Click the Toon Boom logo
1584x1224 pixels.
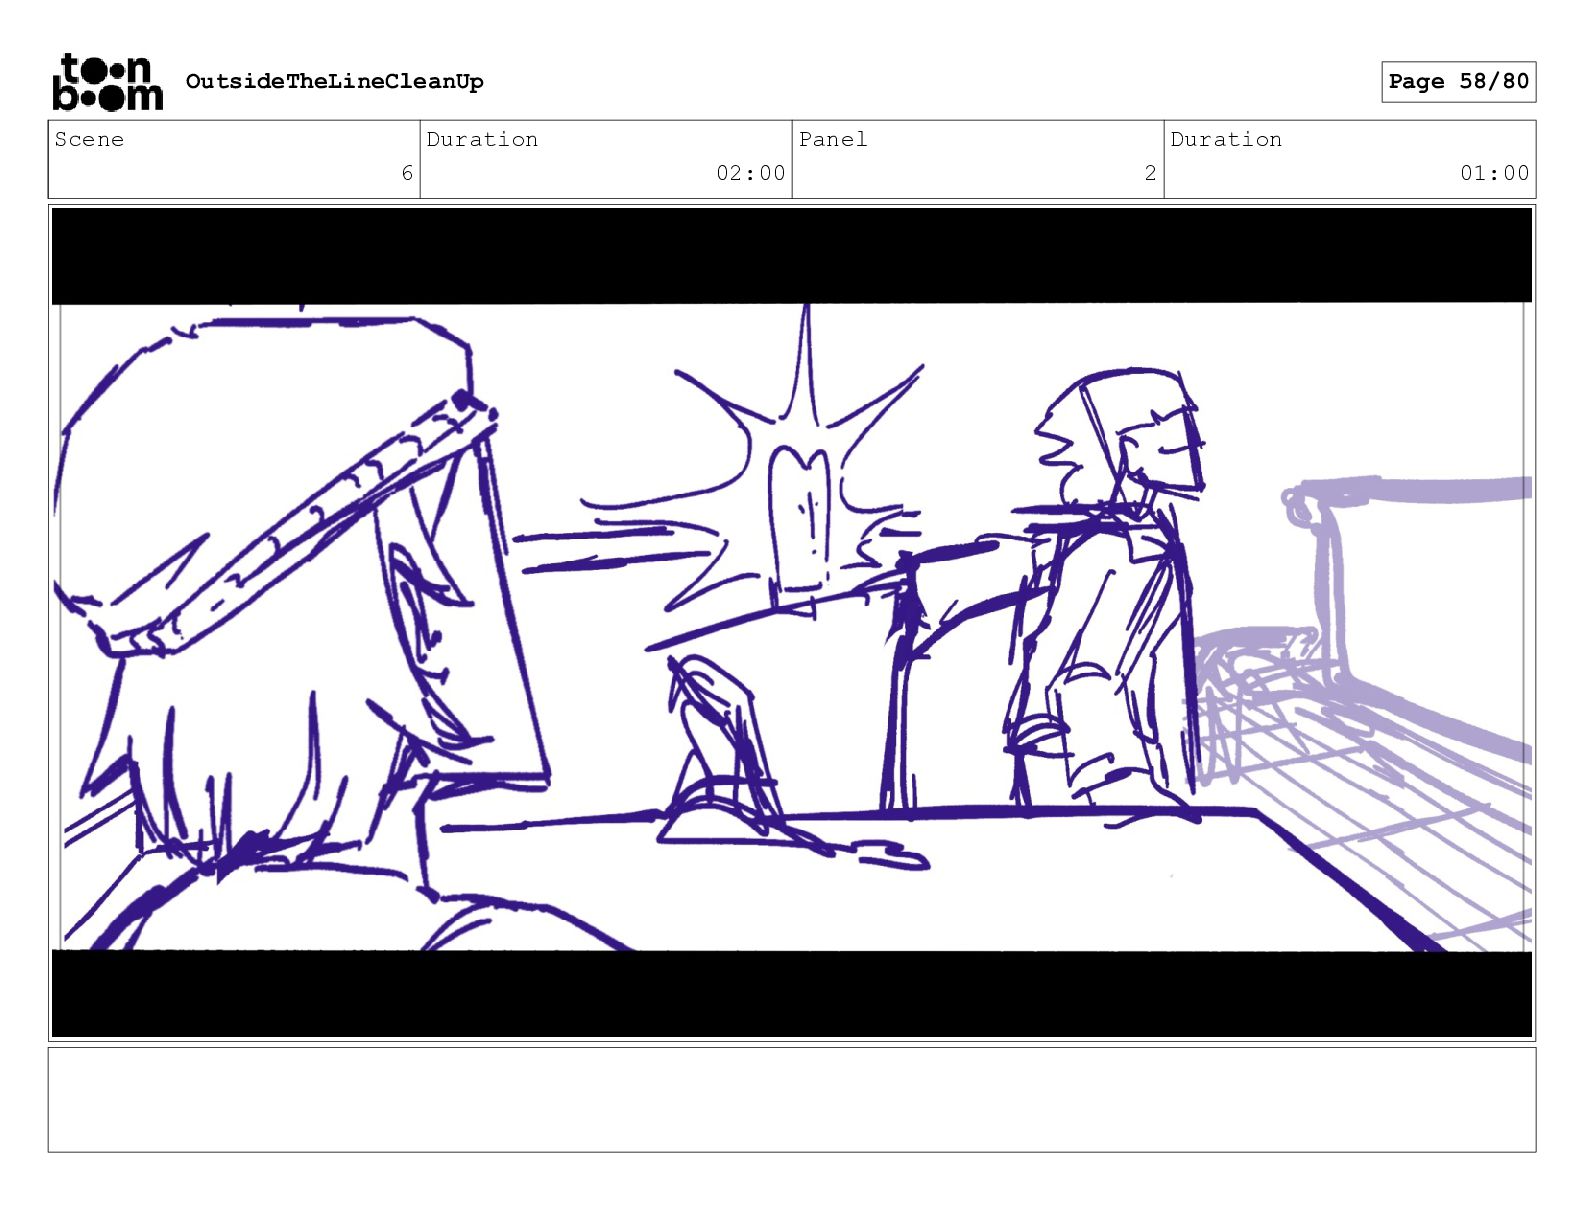coord(107,82)
